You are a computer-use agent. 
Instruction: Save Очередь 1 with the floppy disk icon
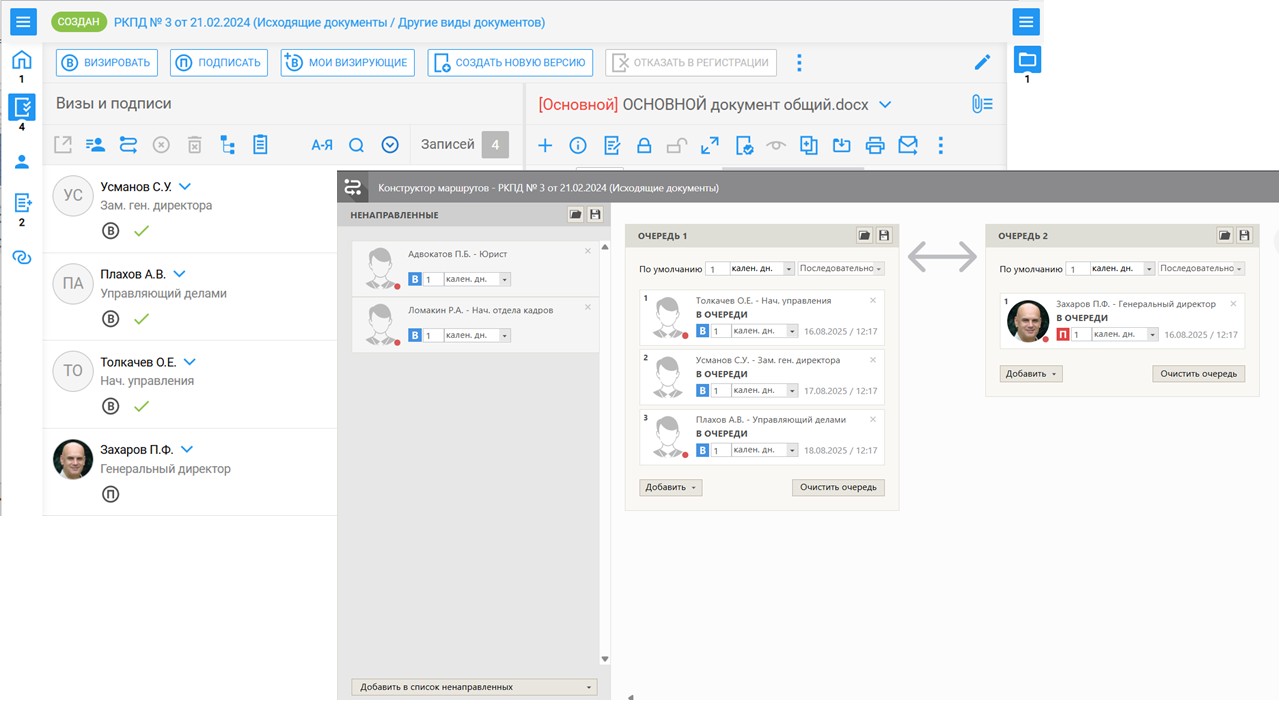(884, 236)
